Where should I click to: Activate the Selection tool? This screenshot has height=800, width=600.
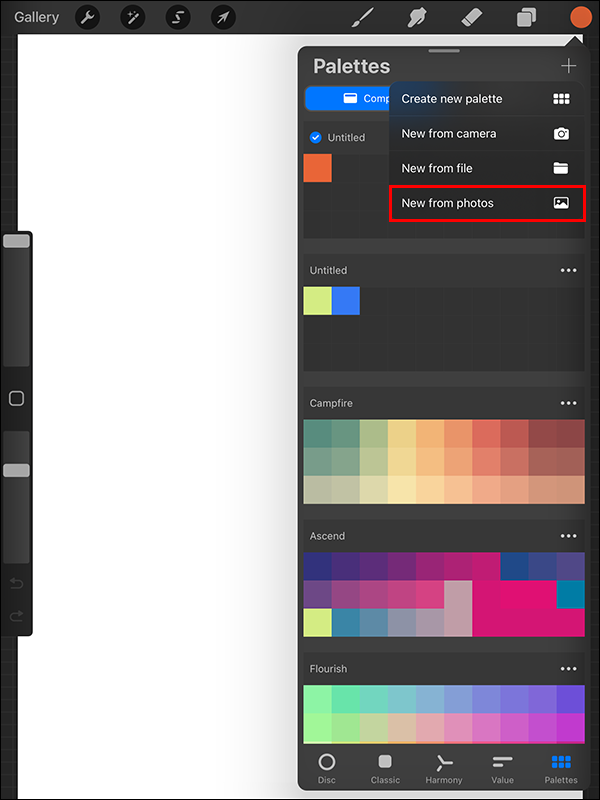tap(178, 18)
